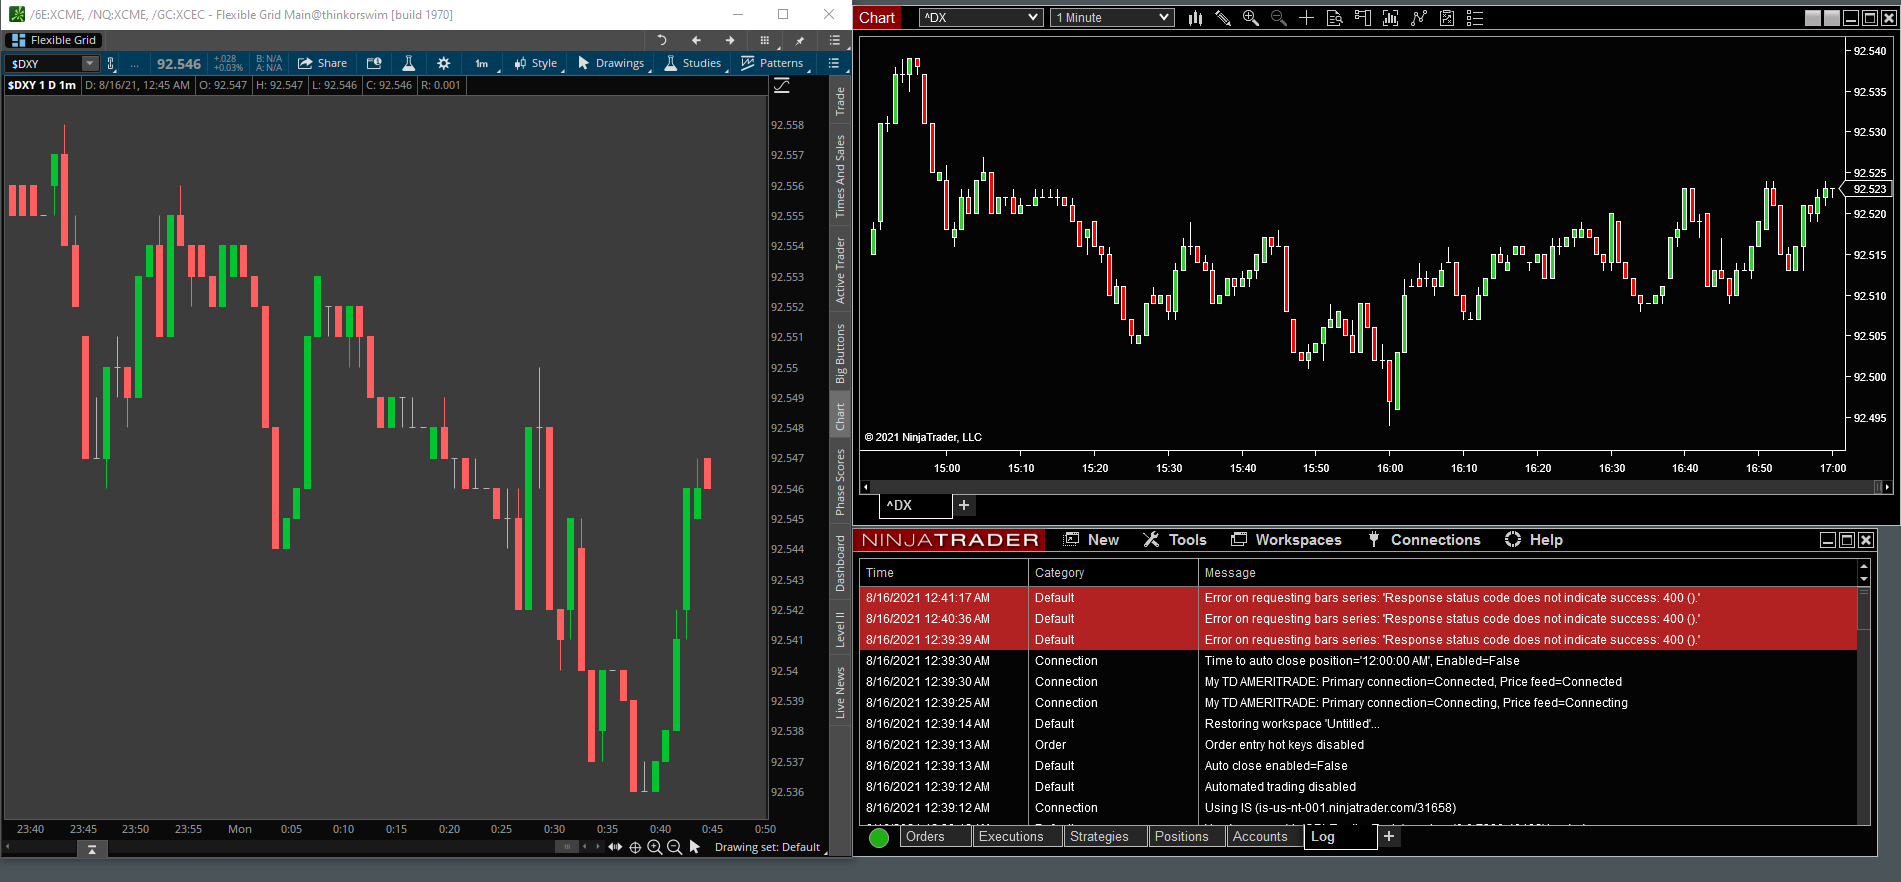Screen dimensions: 1901x882
Task: Click NinjaTrader zoom in magnifier
Action: [x=1250, y=18]
